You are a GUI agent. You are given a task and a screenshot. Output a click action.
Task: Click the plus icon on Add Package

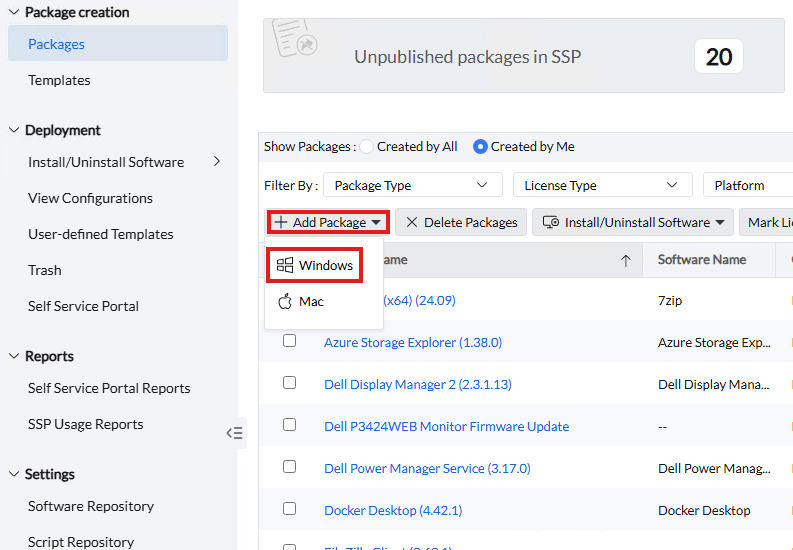tap(281, 222)
